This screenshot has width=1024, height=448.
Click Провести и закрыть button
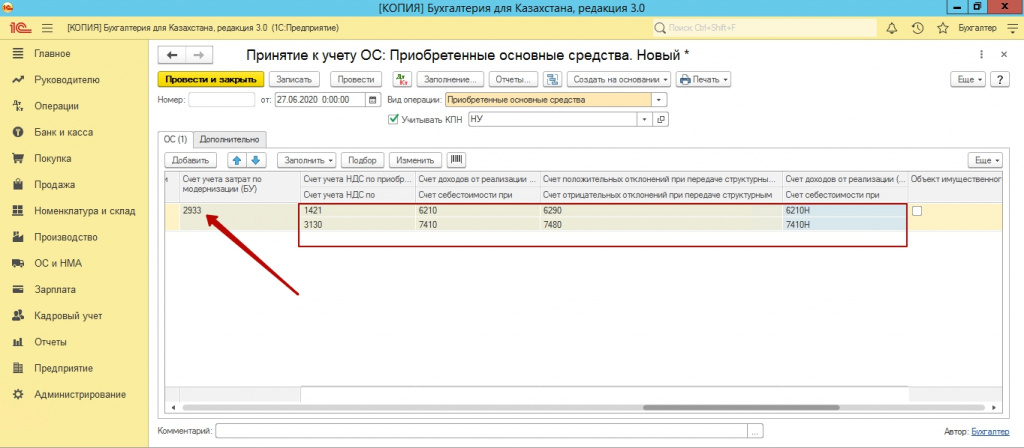(210, 79)
